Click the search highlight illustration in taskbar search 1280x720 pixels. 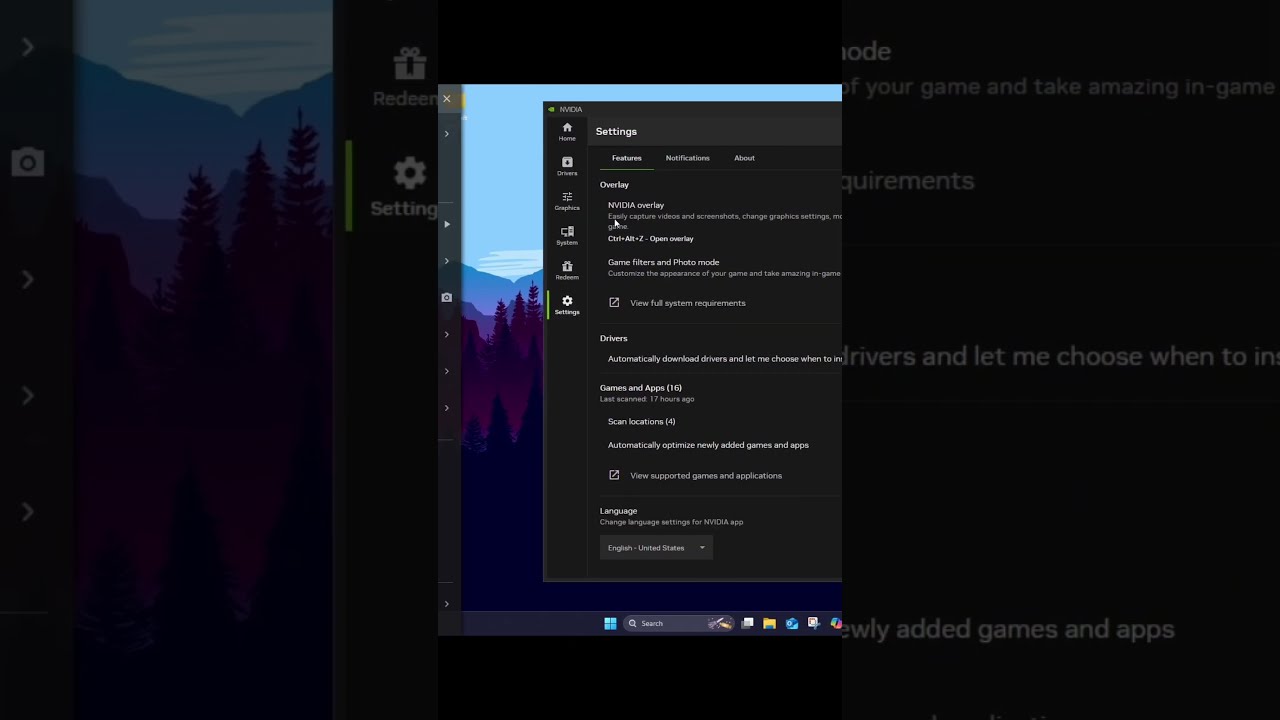tap(719, 623)
